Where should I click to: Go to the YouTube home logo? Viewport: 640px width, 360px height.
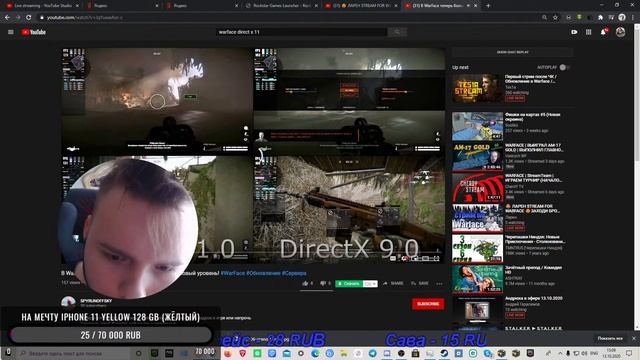[x=33, y=32]
